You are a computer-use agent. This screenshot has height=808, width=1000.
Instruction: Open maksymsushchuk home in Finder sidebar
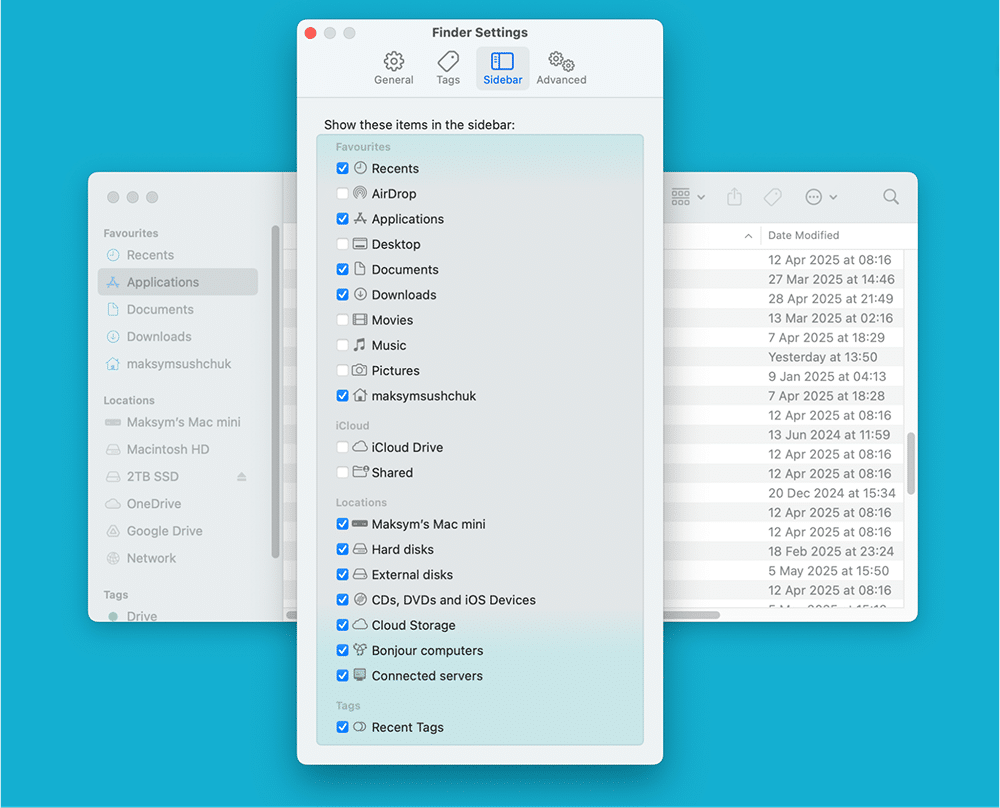click(x=177, y=364)
